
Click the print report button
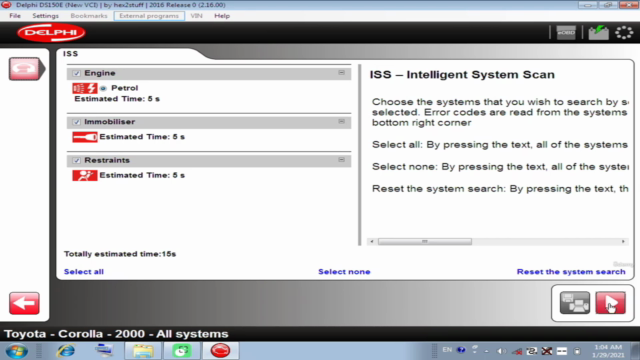point(575,303)
